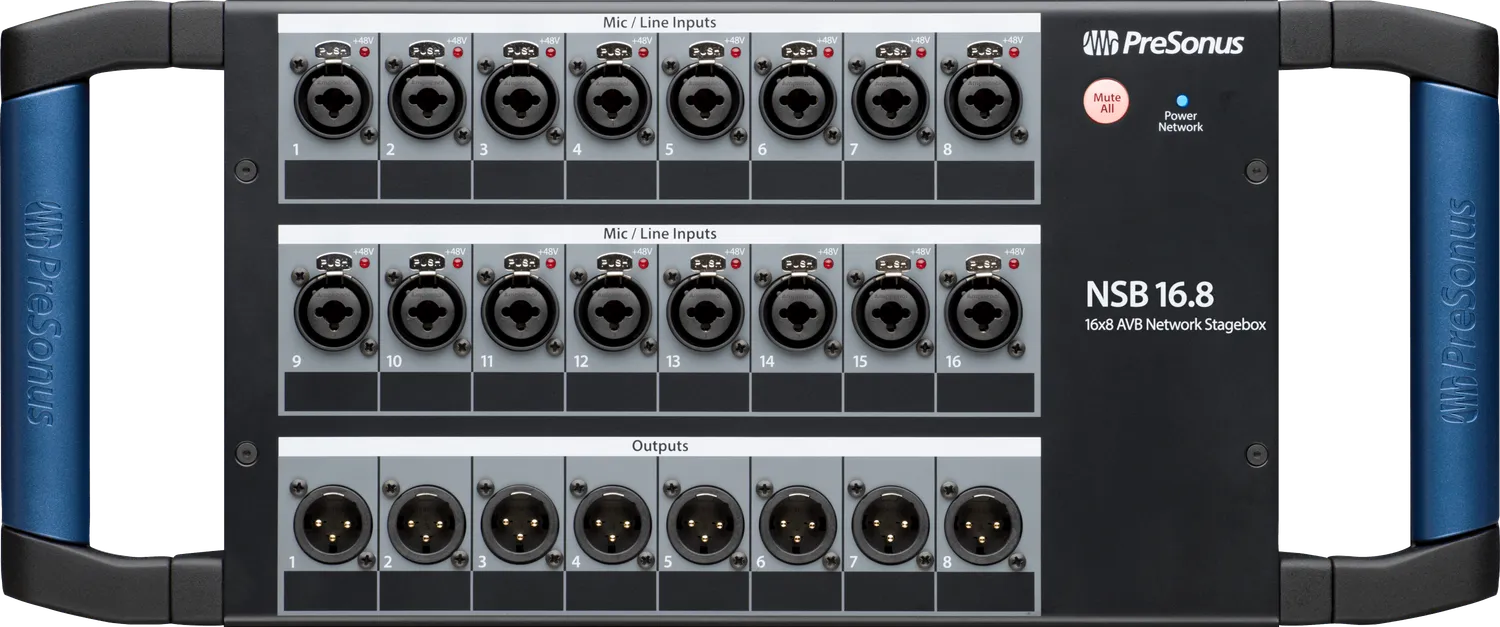Choose the output 7 XLR connector
Screen dimensions: 1500x627
click(x=891, y=525)
